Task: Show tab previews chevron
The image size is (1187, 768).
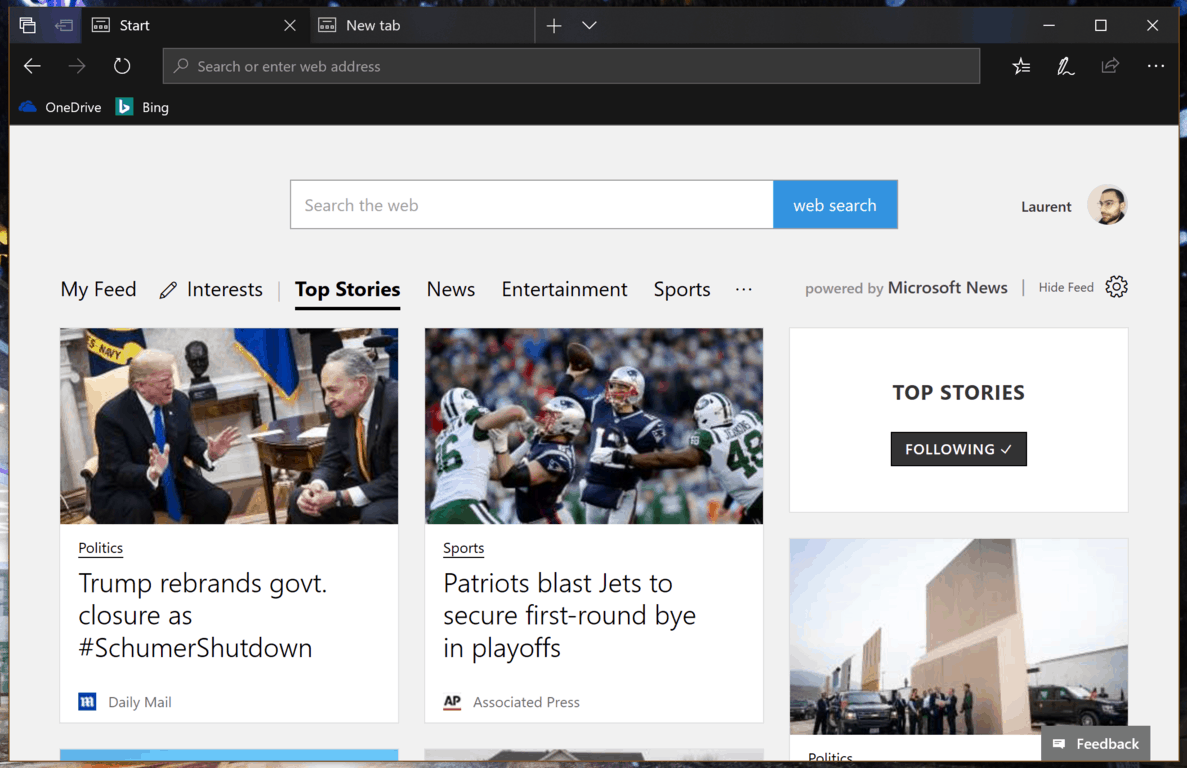Action: pos(590,26)
